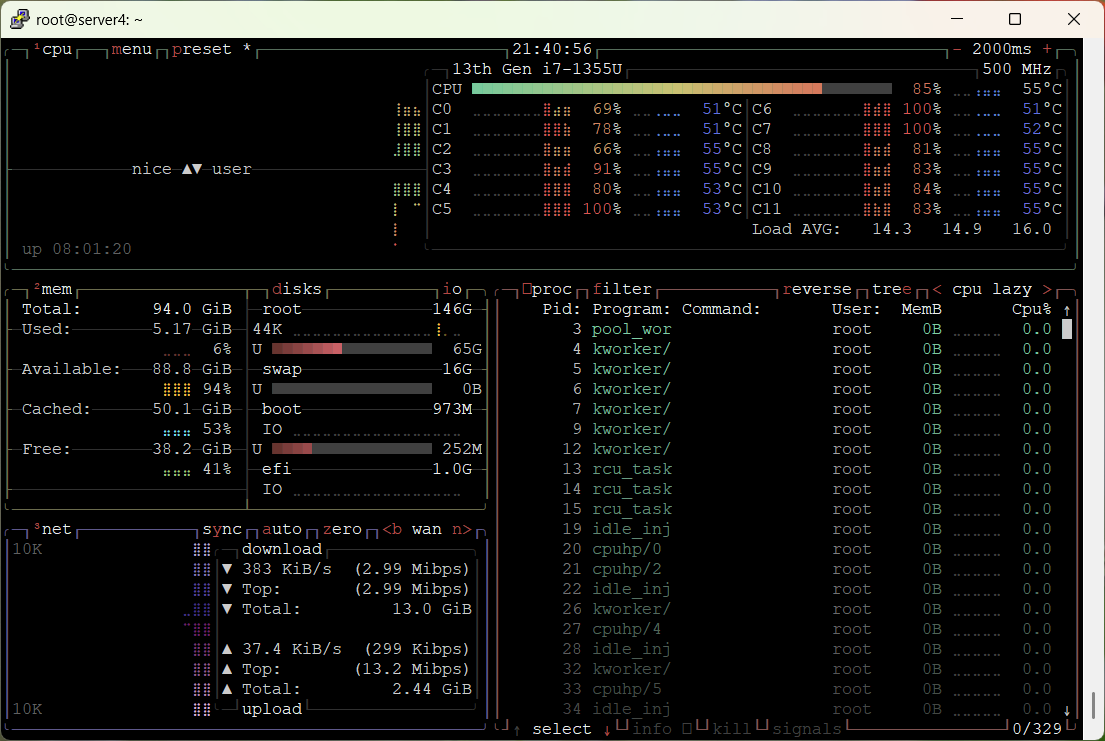Click the process list scroll-down arrow
The image size is (1105, 741).
1067,711
